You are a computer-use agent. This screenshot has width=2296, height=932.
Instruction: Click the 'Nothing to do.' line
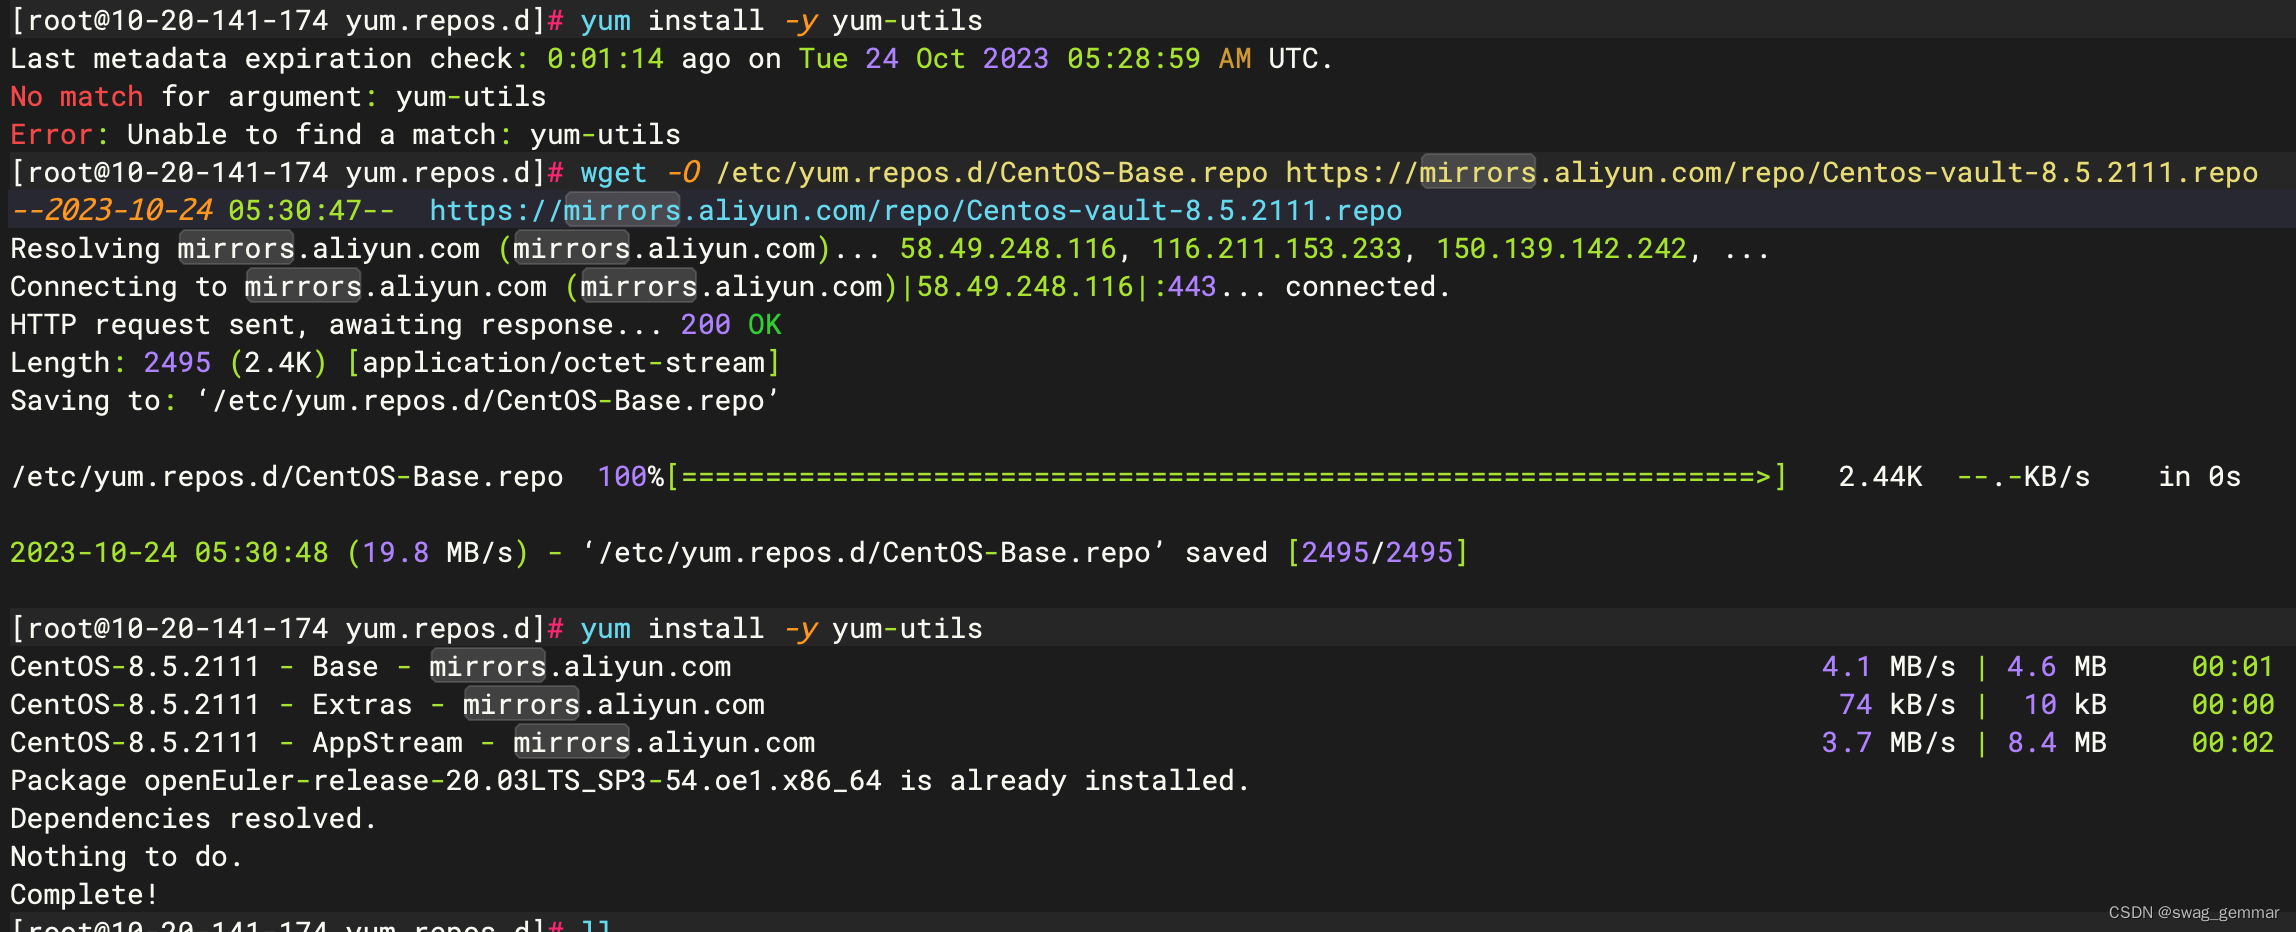[126, 856]
